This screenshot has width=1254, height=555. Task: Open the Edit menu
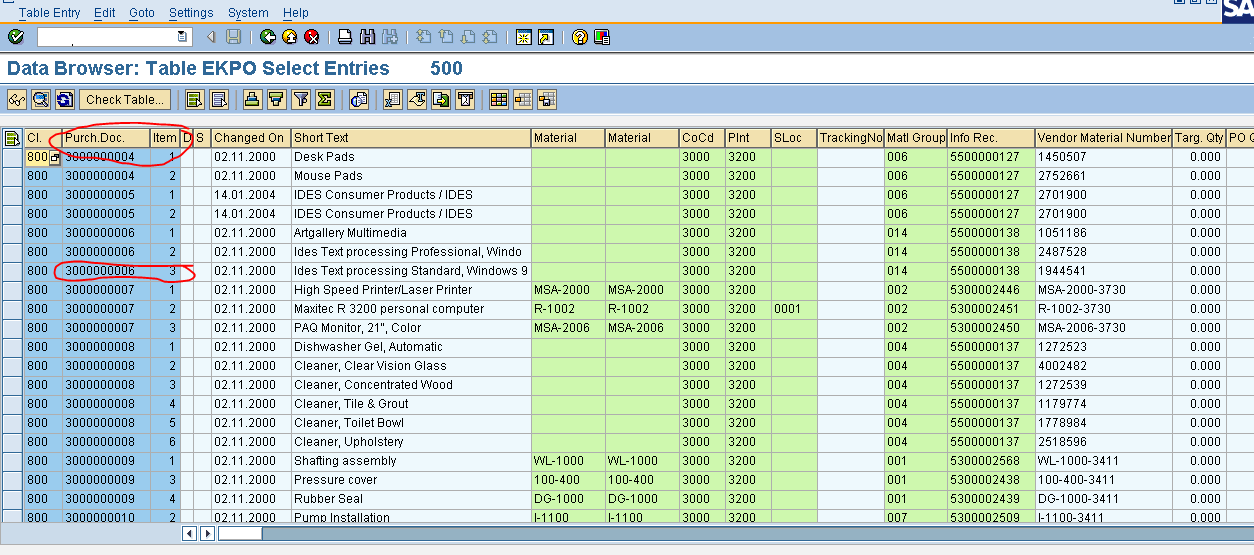pyautogui.click(x=104, y=13)
